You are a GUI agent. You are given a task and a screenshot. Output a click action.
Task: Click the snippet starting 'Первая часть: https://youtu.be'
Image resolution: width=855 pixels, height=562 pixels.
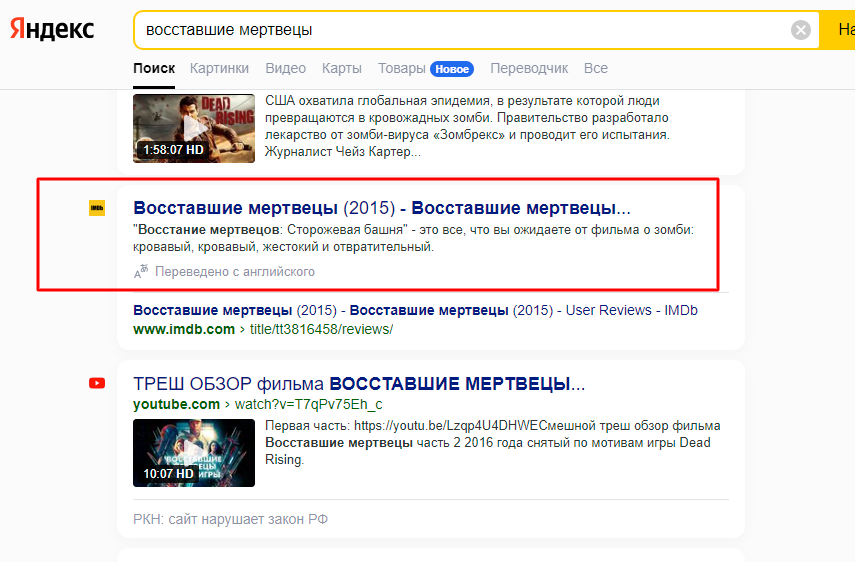point(492,442)
